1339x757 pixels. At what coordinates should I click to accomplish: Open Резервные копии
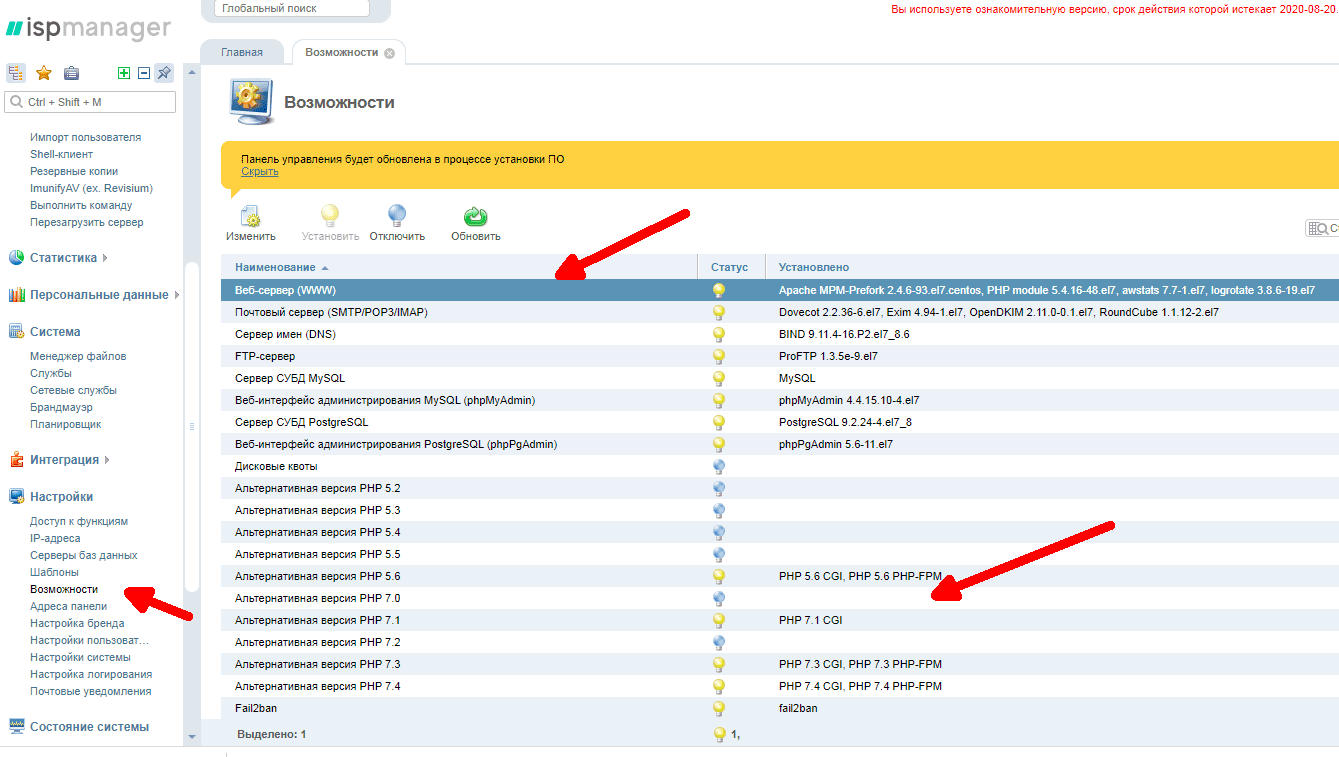74,171
